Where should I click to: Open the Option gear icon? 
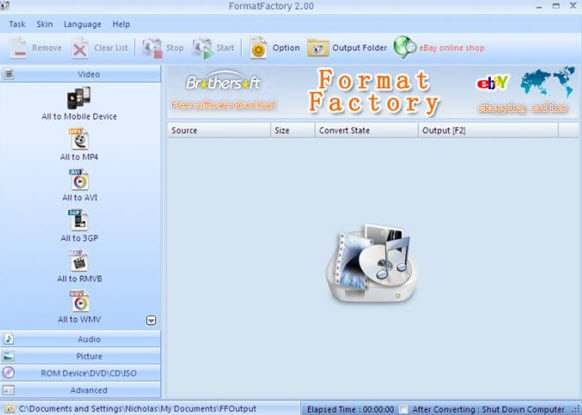coord(258,48)
